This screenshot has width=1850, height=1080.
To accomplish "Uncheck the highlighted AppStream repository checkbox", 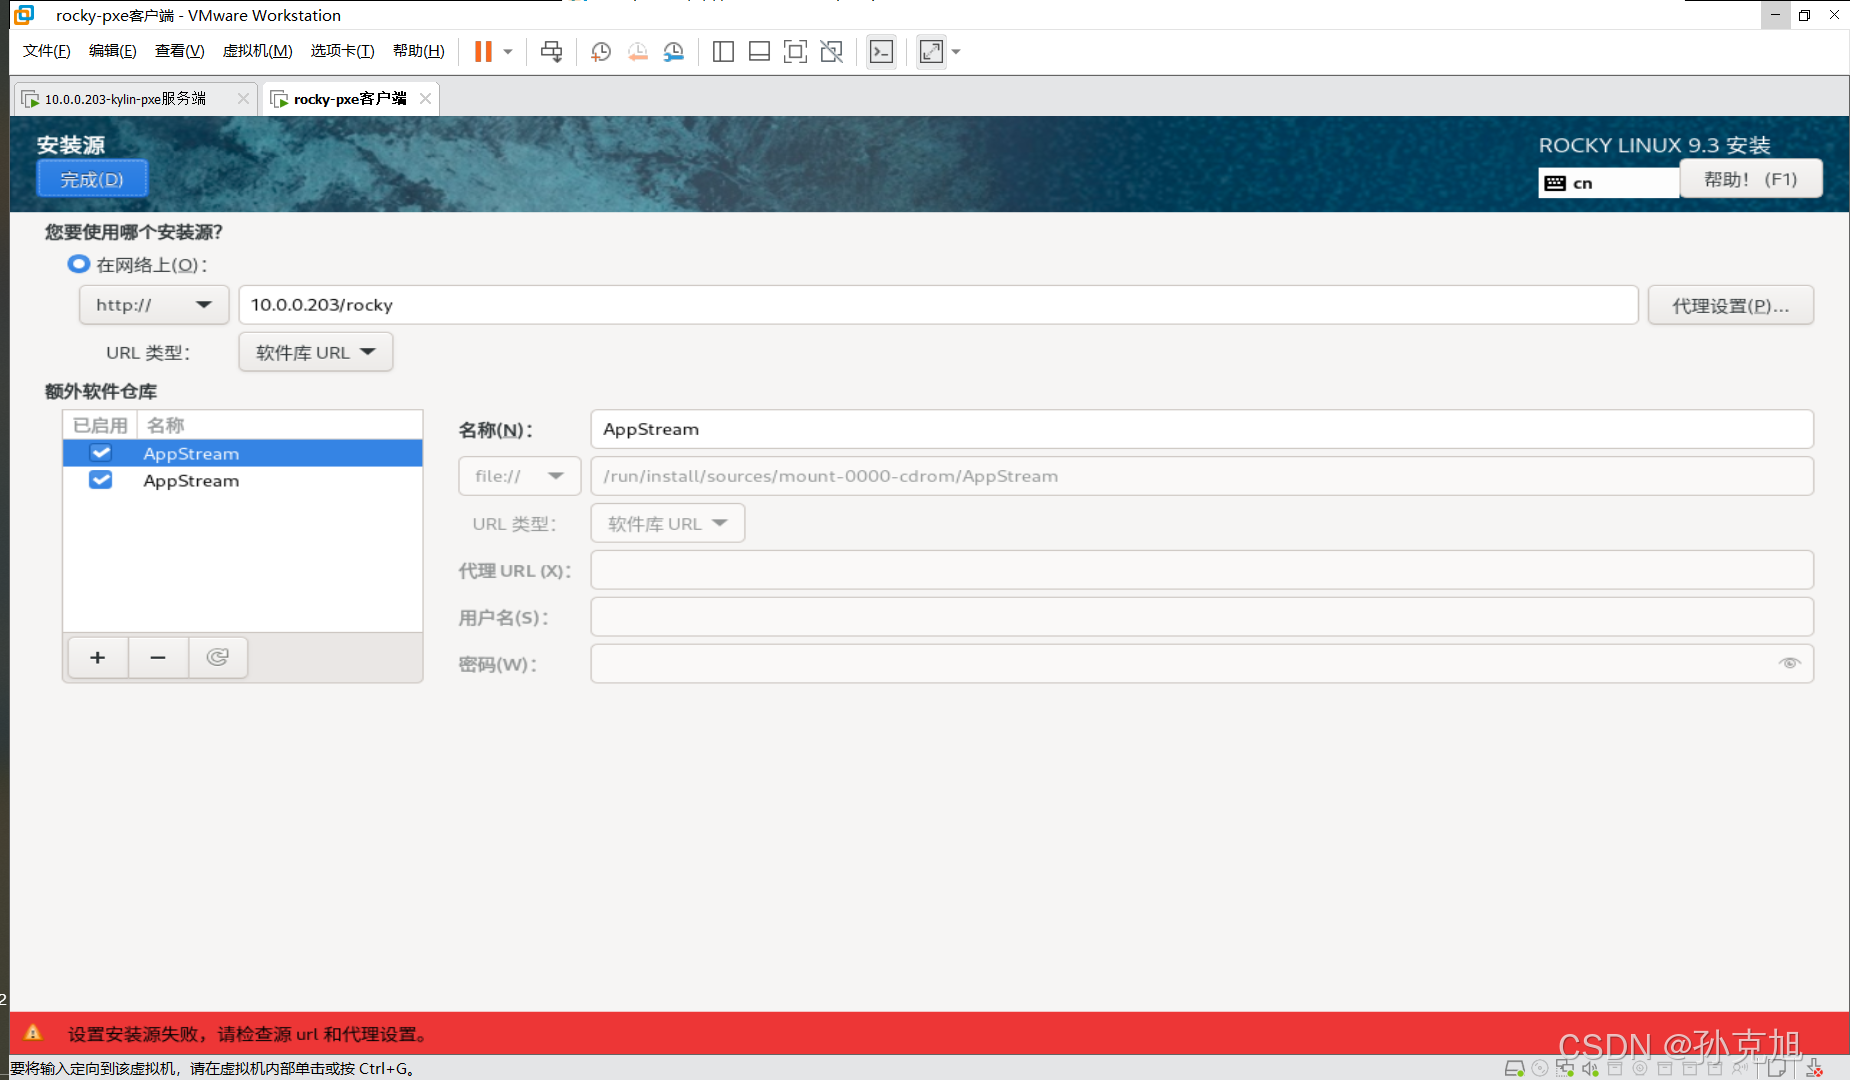I will [x=101, y=453].
